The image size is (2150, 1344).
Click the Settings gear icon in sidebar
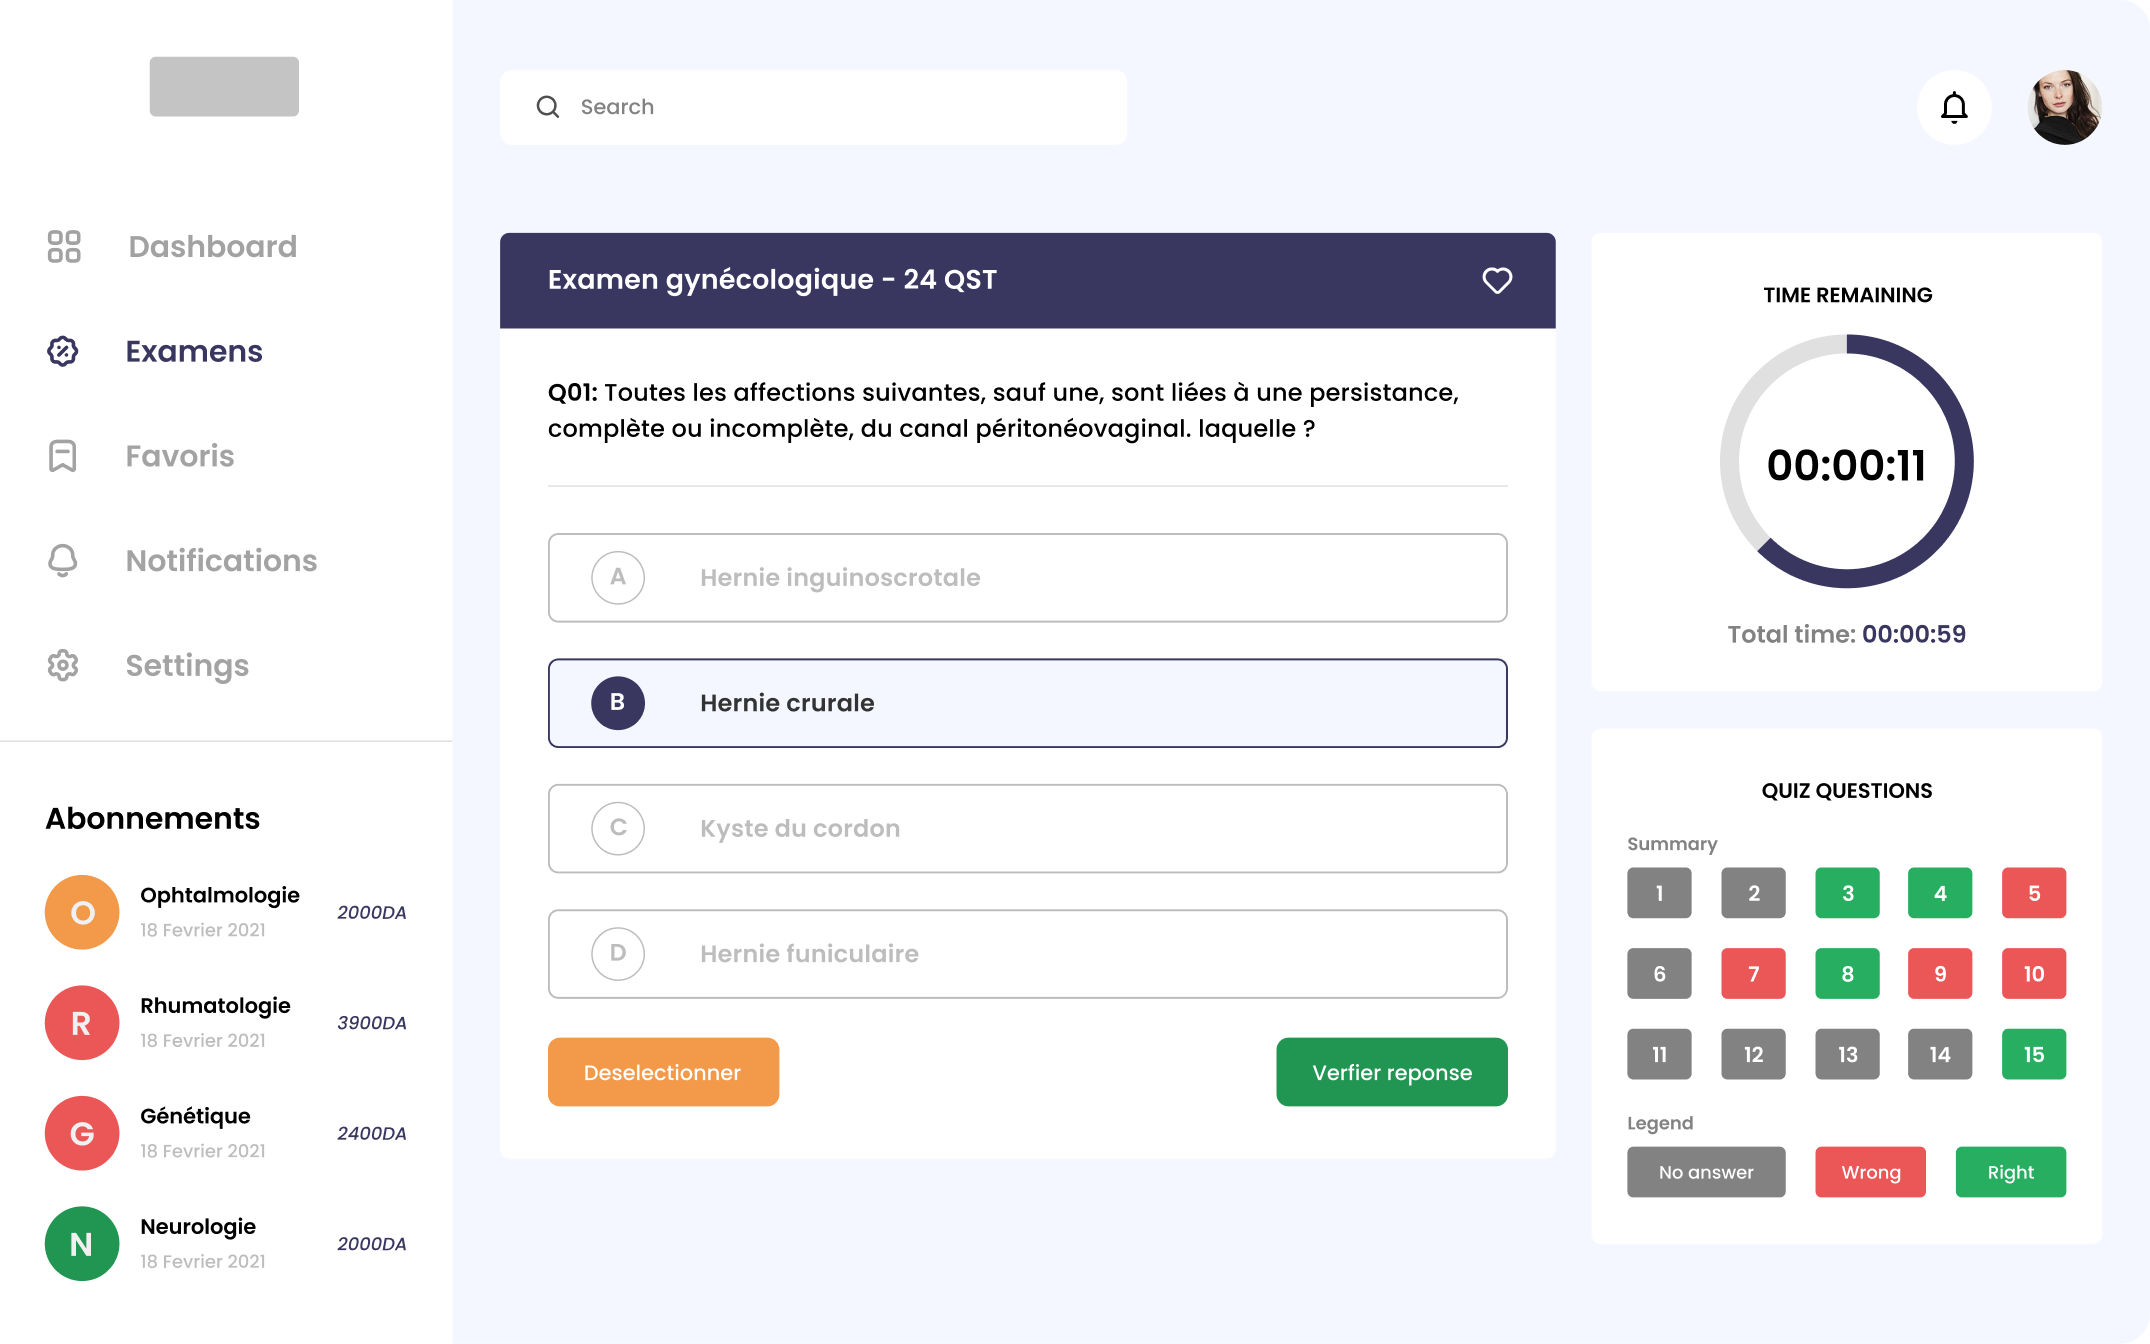(63, 665)
